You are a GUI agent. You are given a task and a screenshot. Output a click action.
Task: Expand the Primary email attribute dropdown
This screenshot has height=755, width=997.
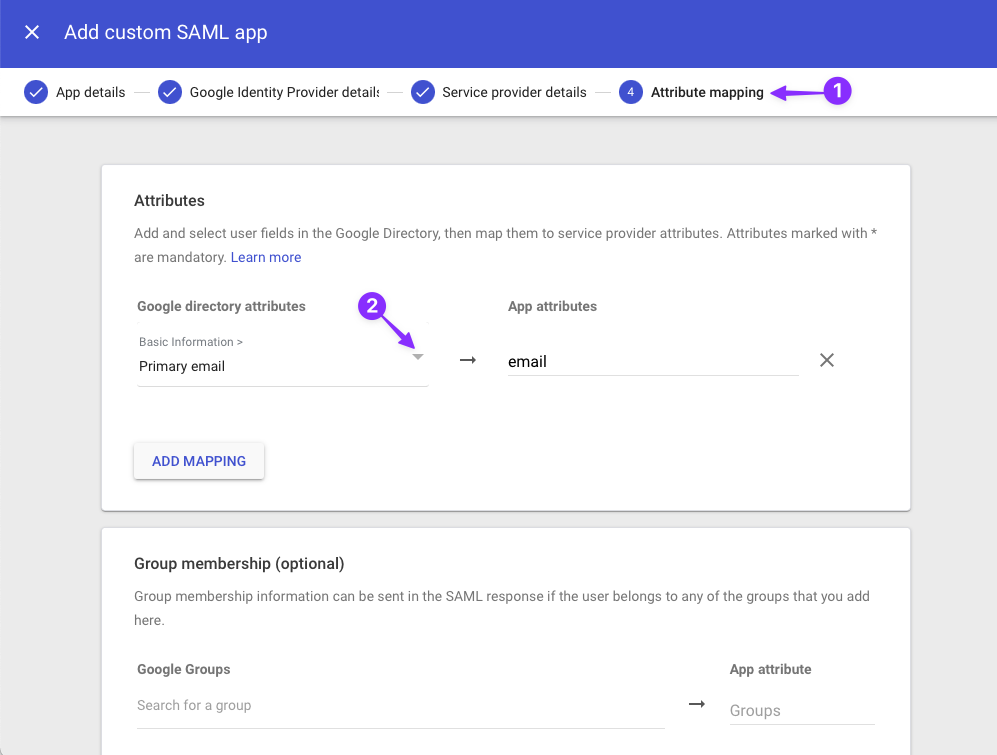(417, 356)
